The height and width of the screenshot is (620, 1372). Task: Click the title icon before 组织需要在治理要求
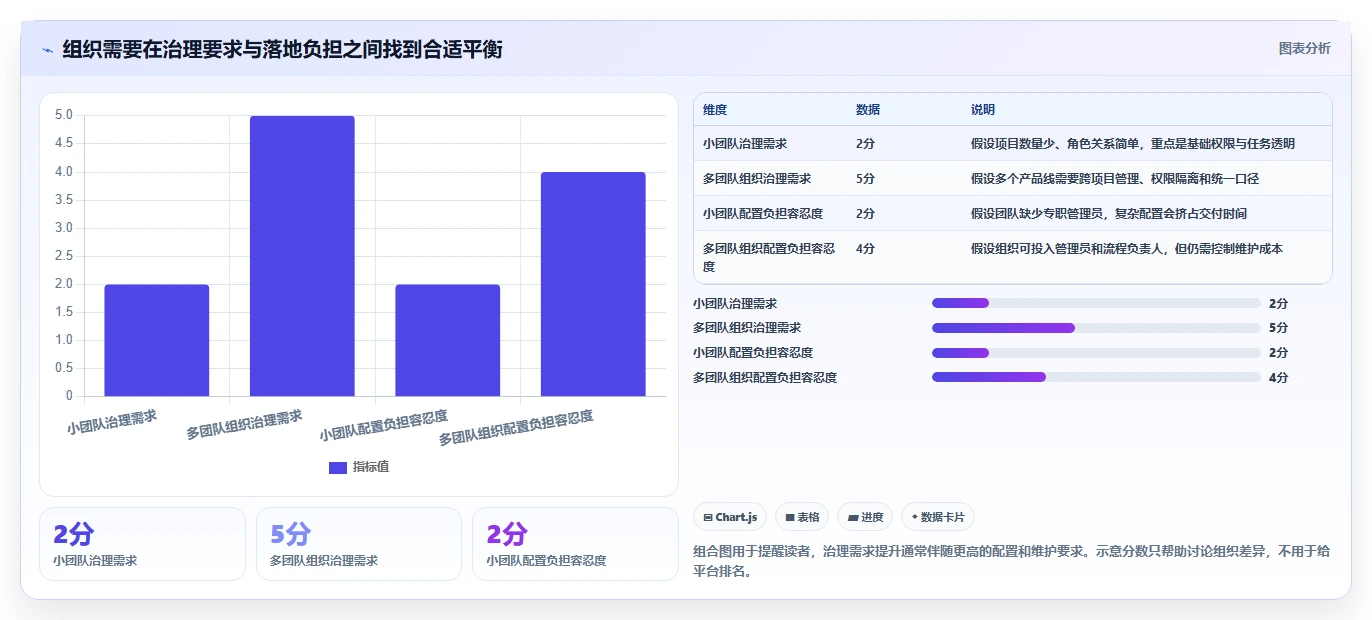tap(47, 50)
